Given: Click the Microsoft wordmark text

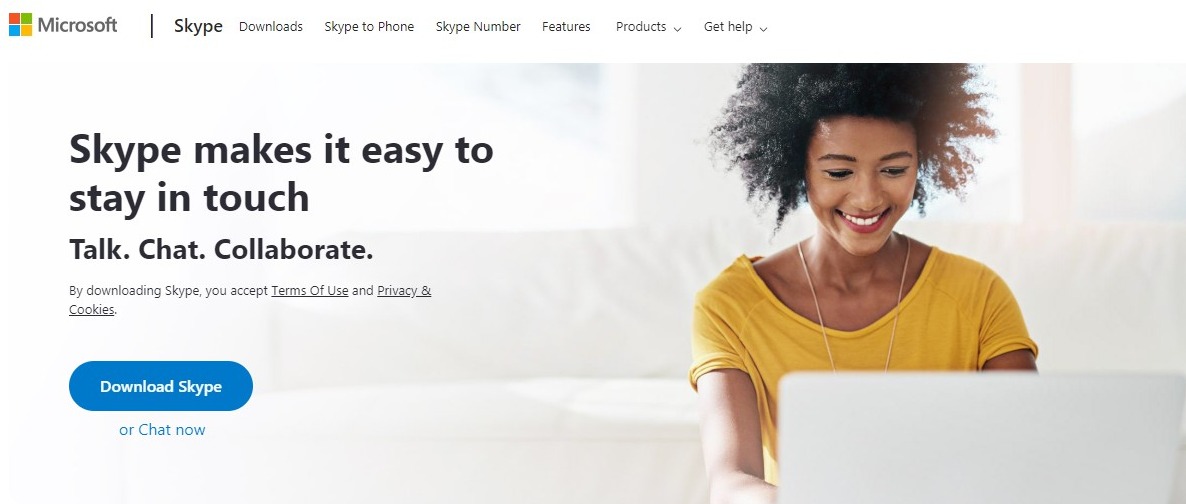Looking at the screenshot, I should (77, 25).
